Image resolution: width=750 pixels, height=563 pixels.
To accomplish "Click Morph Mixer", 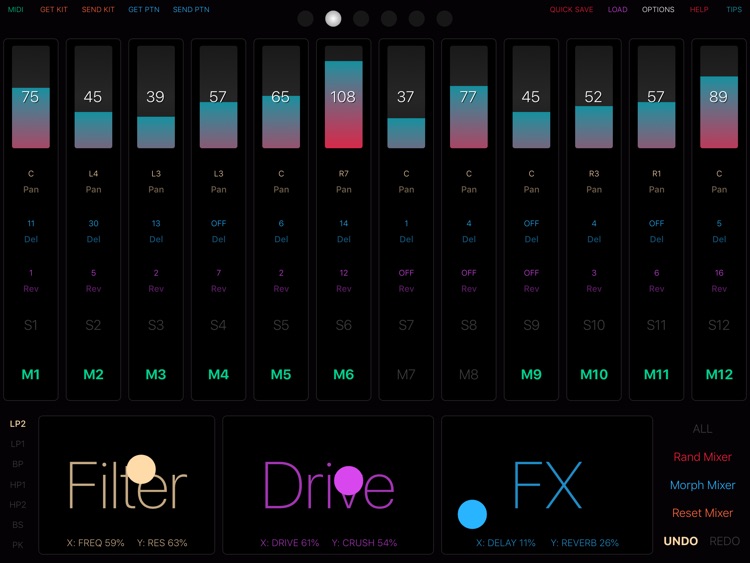I will click(x=702, y=485).
